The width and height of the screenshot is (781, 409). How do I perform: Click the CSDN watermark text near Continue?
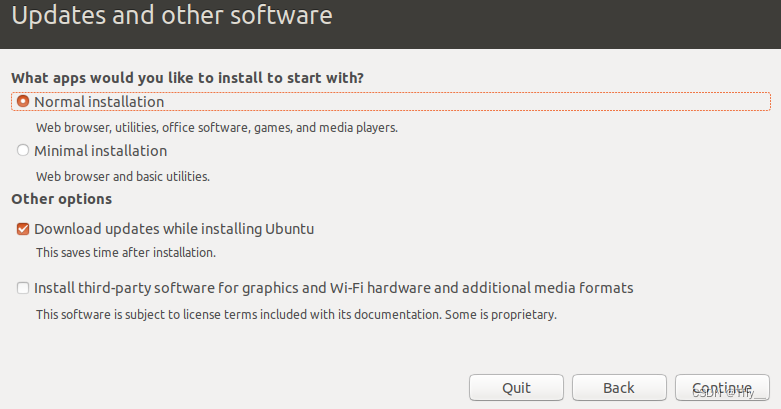[x=728, y=394]
